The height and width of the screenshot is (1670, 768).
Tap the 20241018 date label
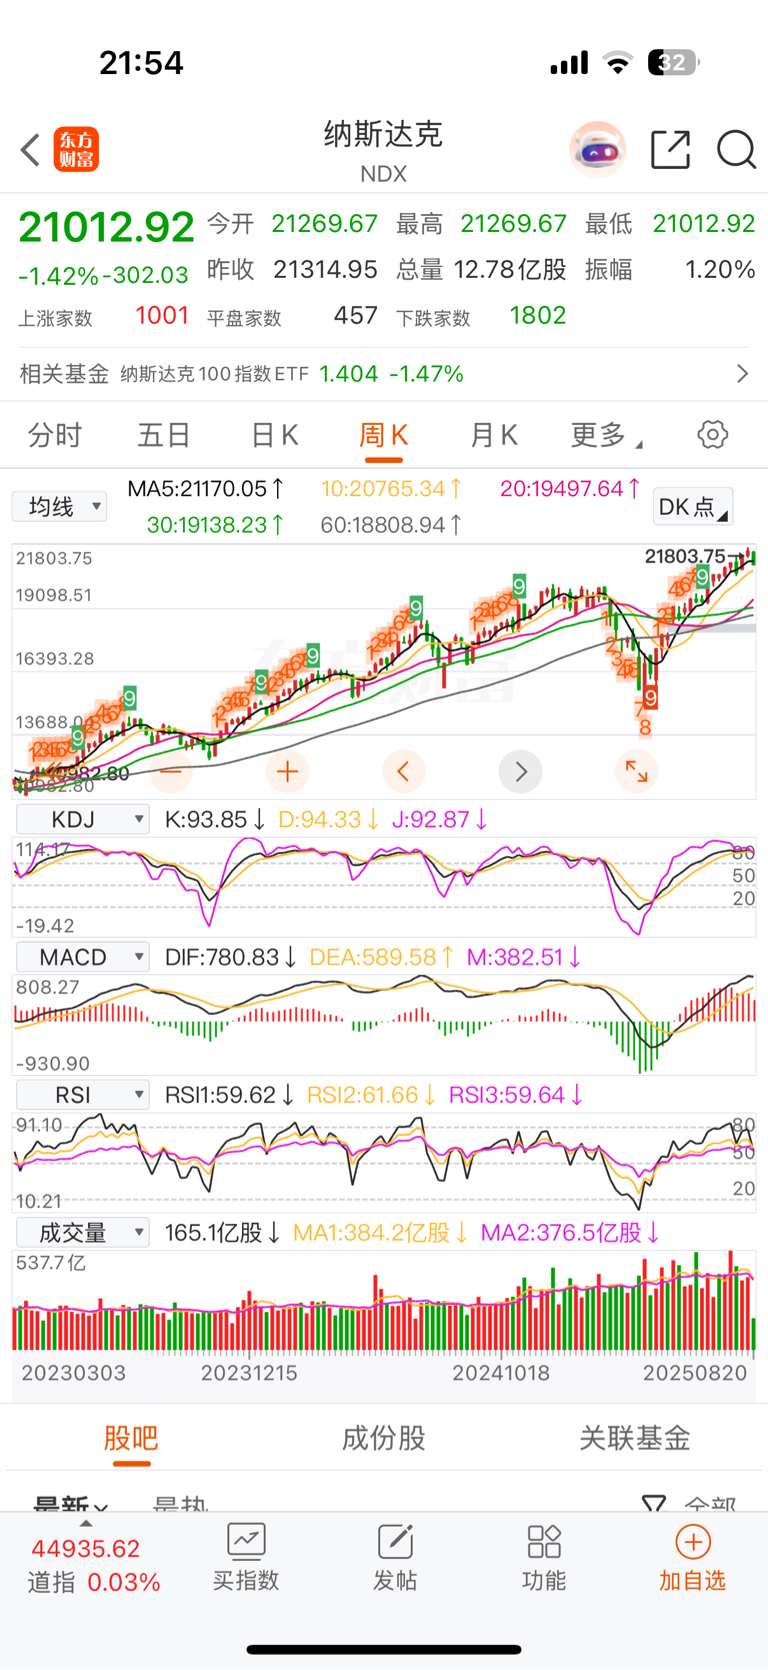pyautogui.click(x=501, y=1373)
